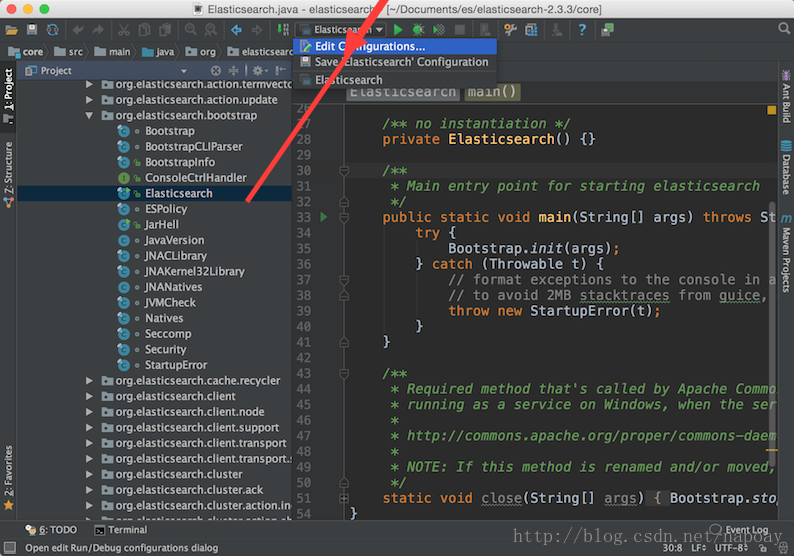Click the Scroll from Source target icon
Image resolution: width=794 pixels, height=556 pixels.
tap(216, 70)
